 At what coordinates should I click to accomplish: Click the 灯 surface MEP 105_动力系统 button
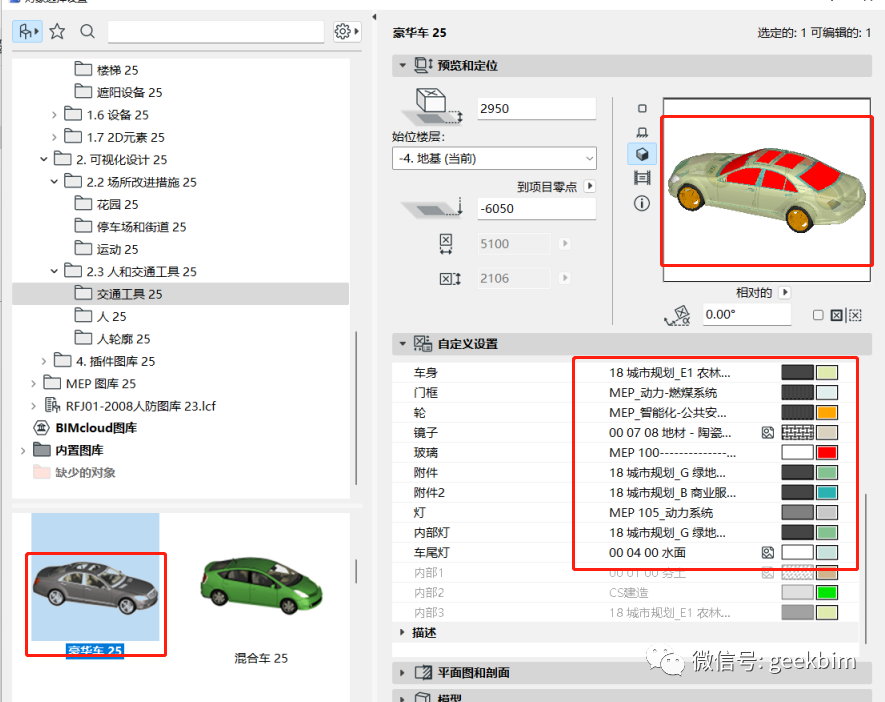[661, 513]
